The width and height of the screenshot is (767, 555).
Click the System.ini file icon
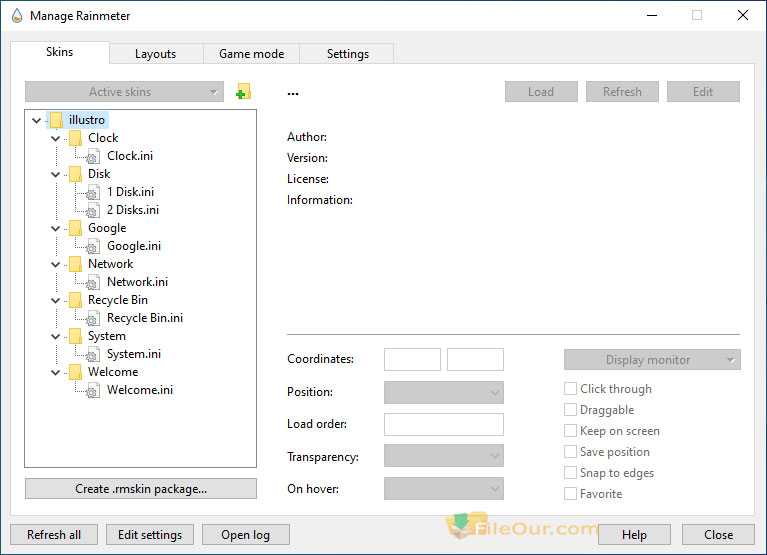93,355
